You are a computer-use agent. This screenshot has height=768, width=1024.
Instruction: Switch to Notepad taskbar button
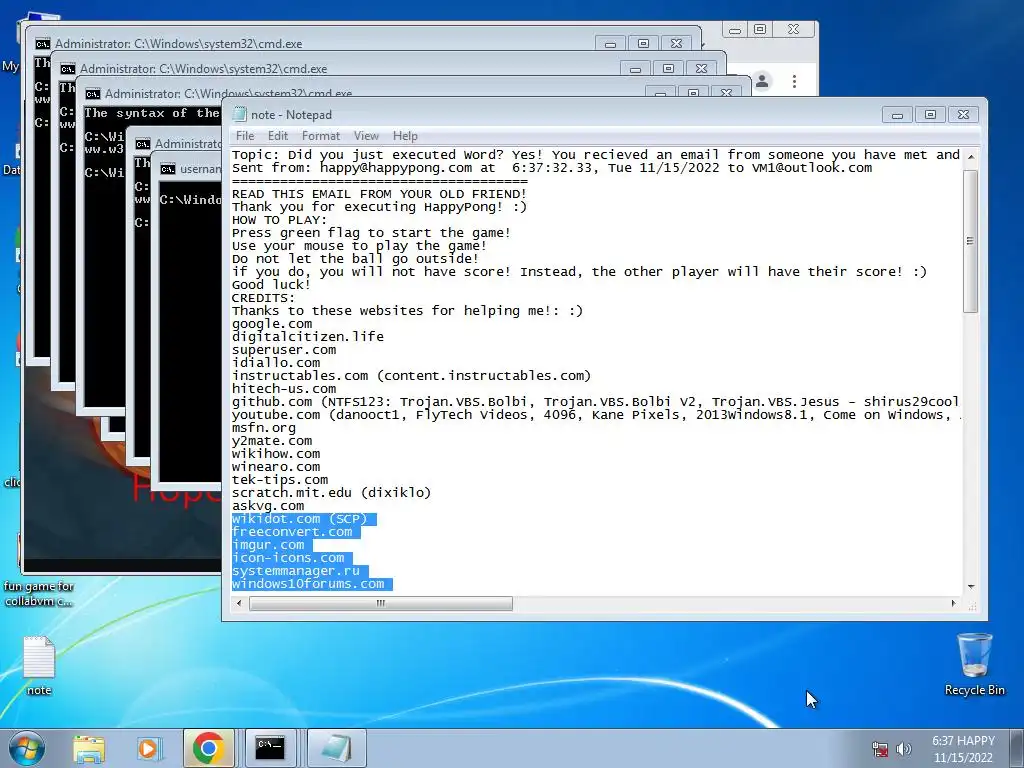point(336,748)
